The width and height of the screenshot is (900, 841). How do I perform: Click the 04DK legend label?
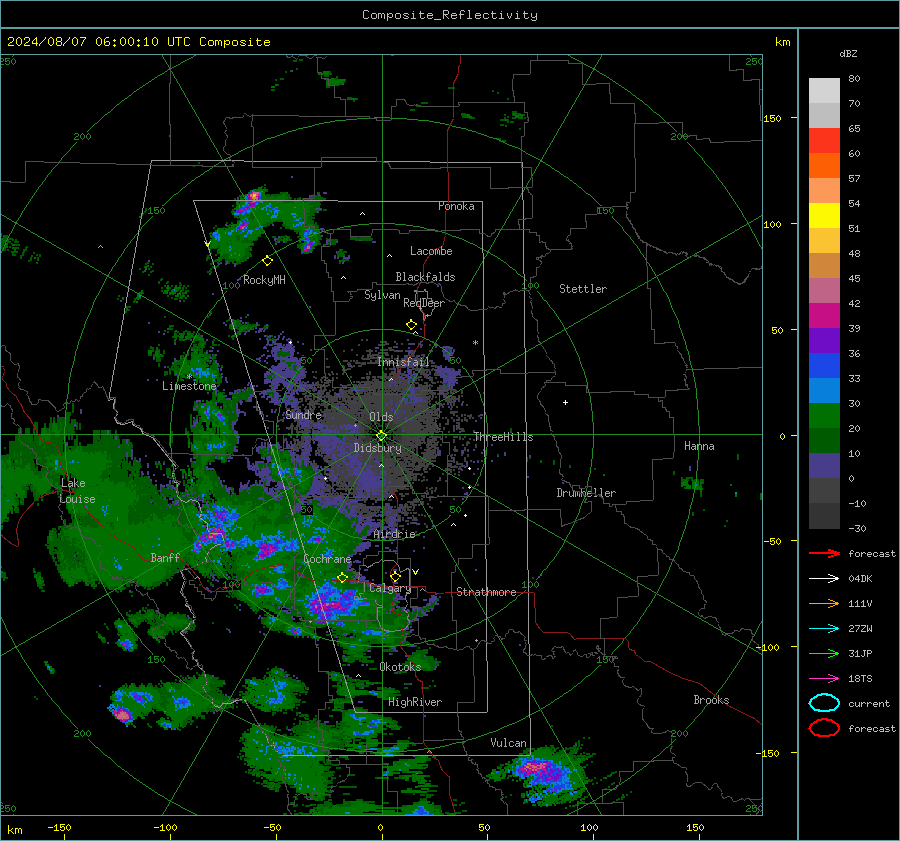coord(860,579)
